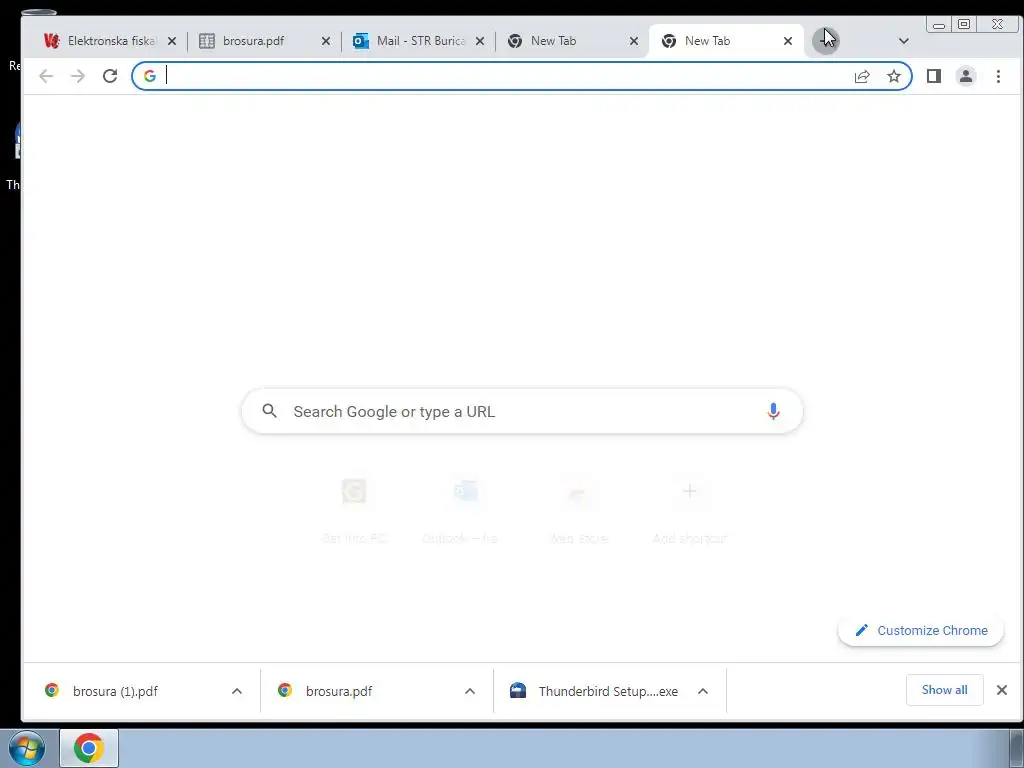This screenshot has height=768, width=1024.
Task: Close the active New Tab
Action: pos(788,41)
